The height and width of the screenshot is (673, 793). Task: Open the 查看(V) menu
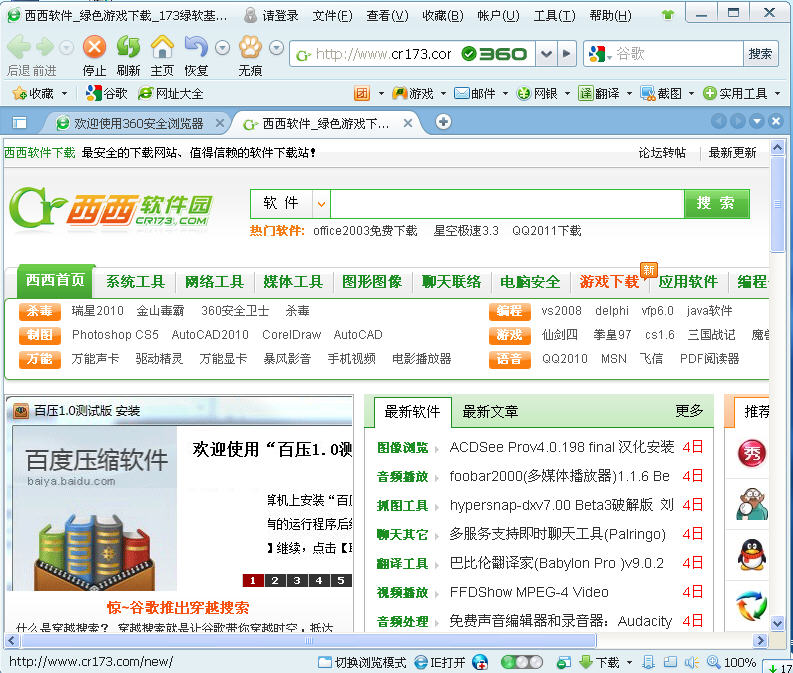[x=387, y=16]
